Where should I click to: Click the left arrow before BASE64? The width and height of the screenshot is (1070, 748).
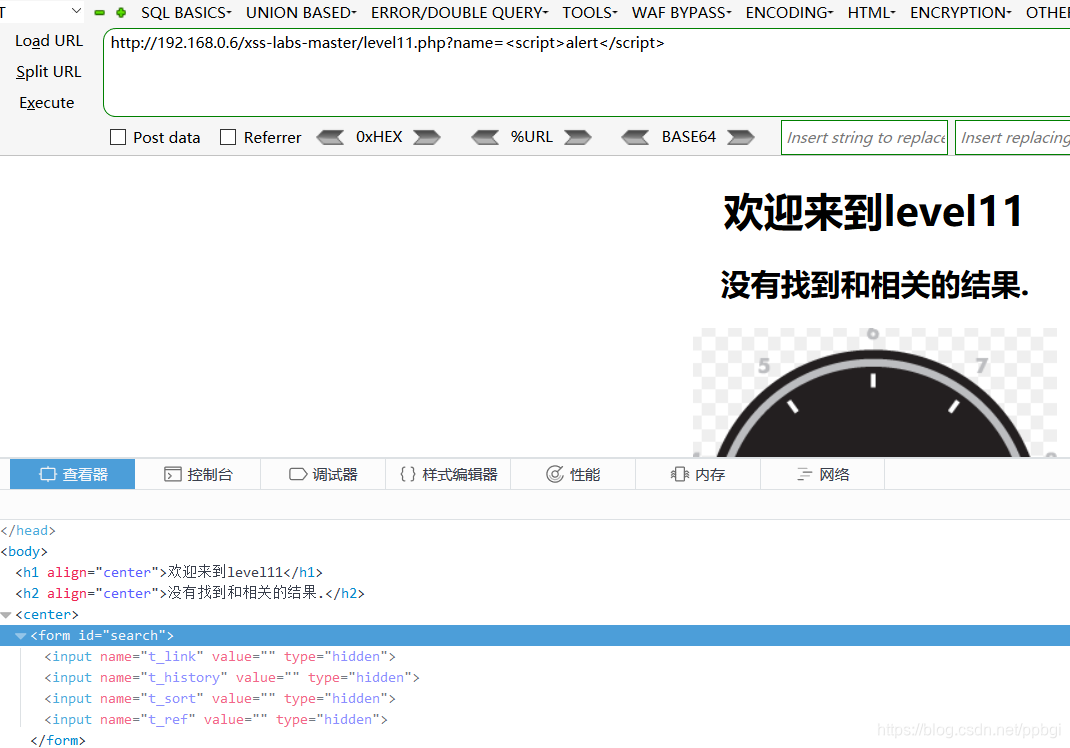[x=635, y=137]
